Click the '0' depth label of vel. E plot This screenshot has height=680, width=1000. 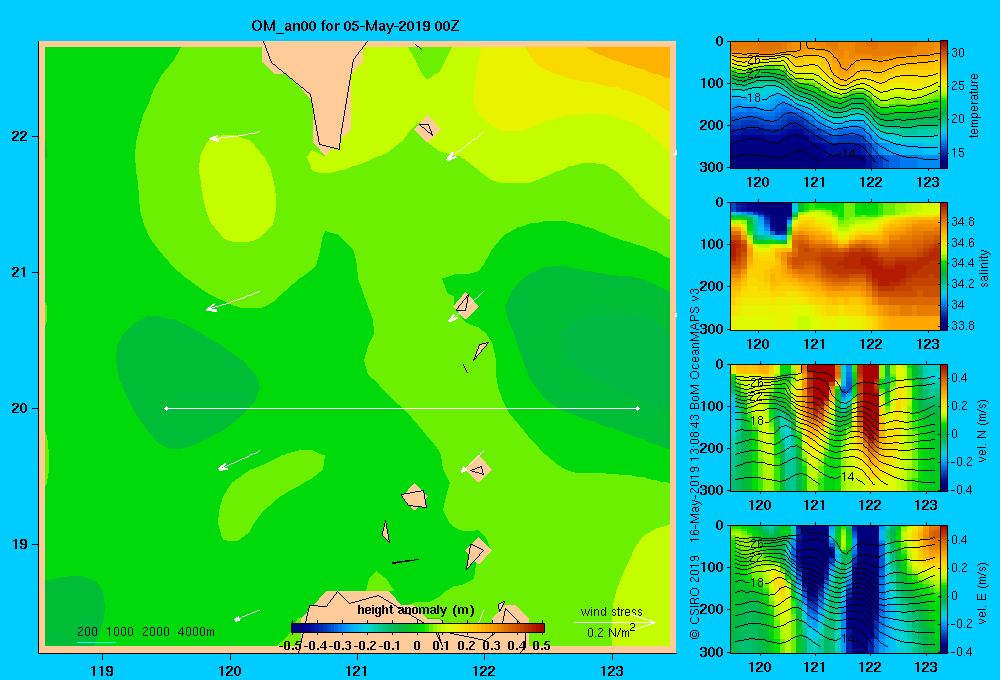point(720,526)
